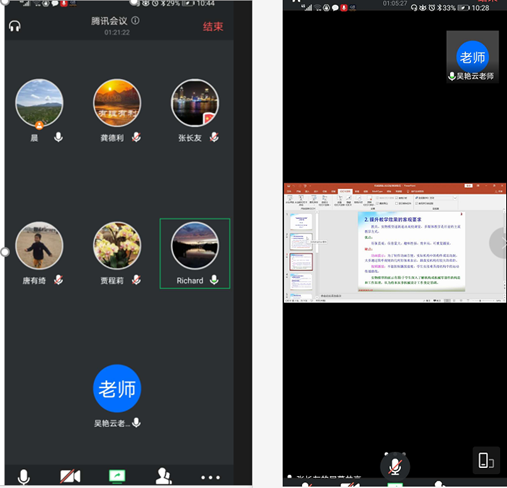Select the blue 老师 avatar at bottom
This screenshot has width=507, height=488.
(x=117, y=389)
